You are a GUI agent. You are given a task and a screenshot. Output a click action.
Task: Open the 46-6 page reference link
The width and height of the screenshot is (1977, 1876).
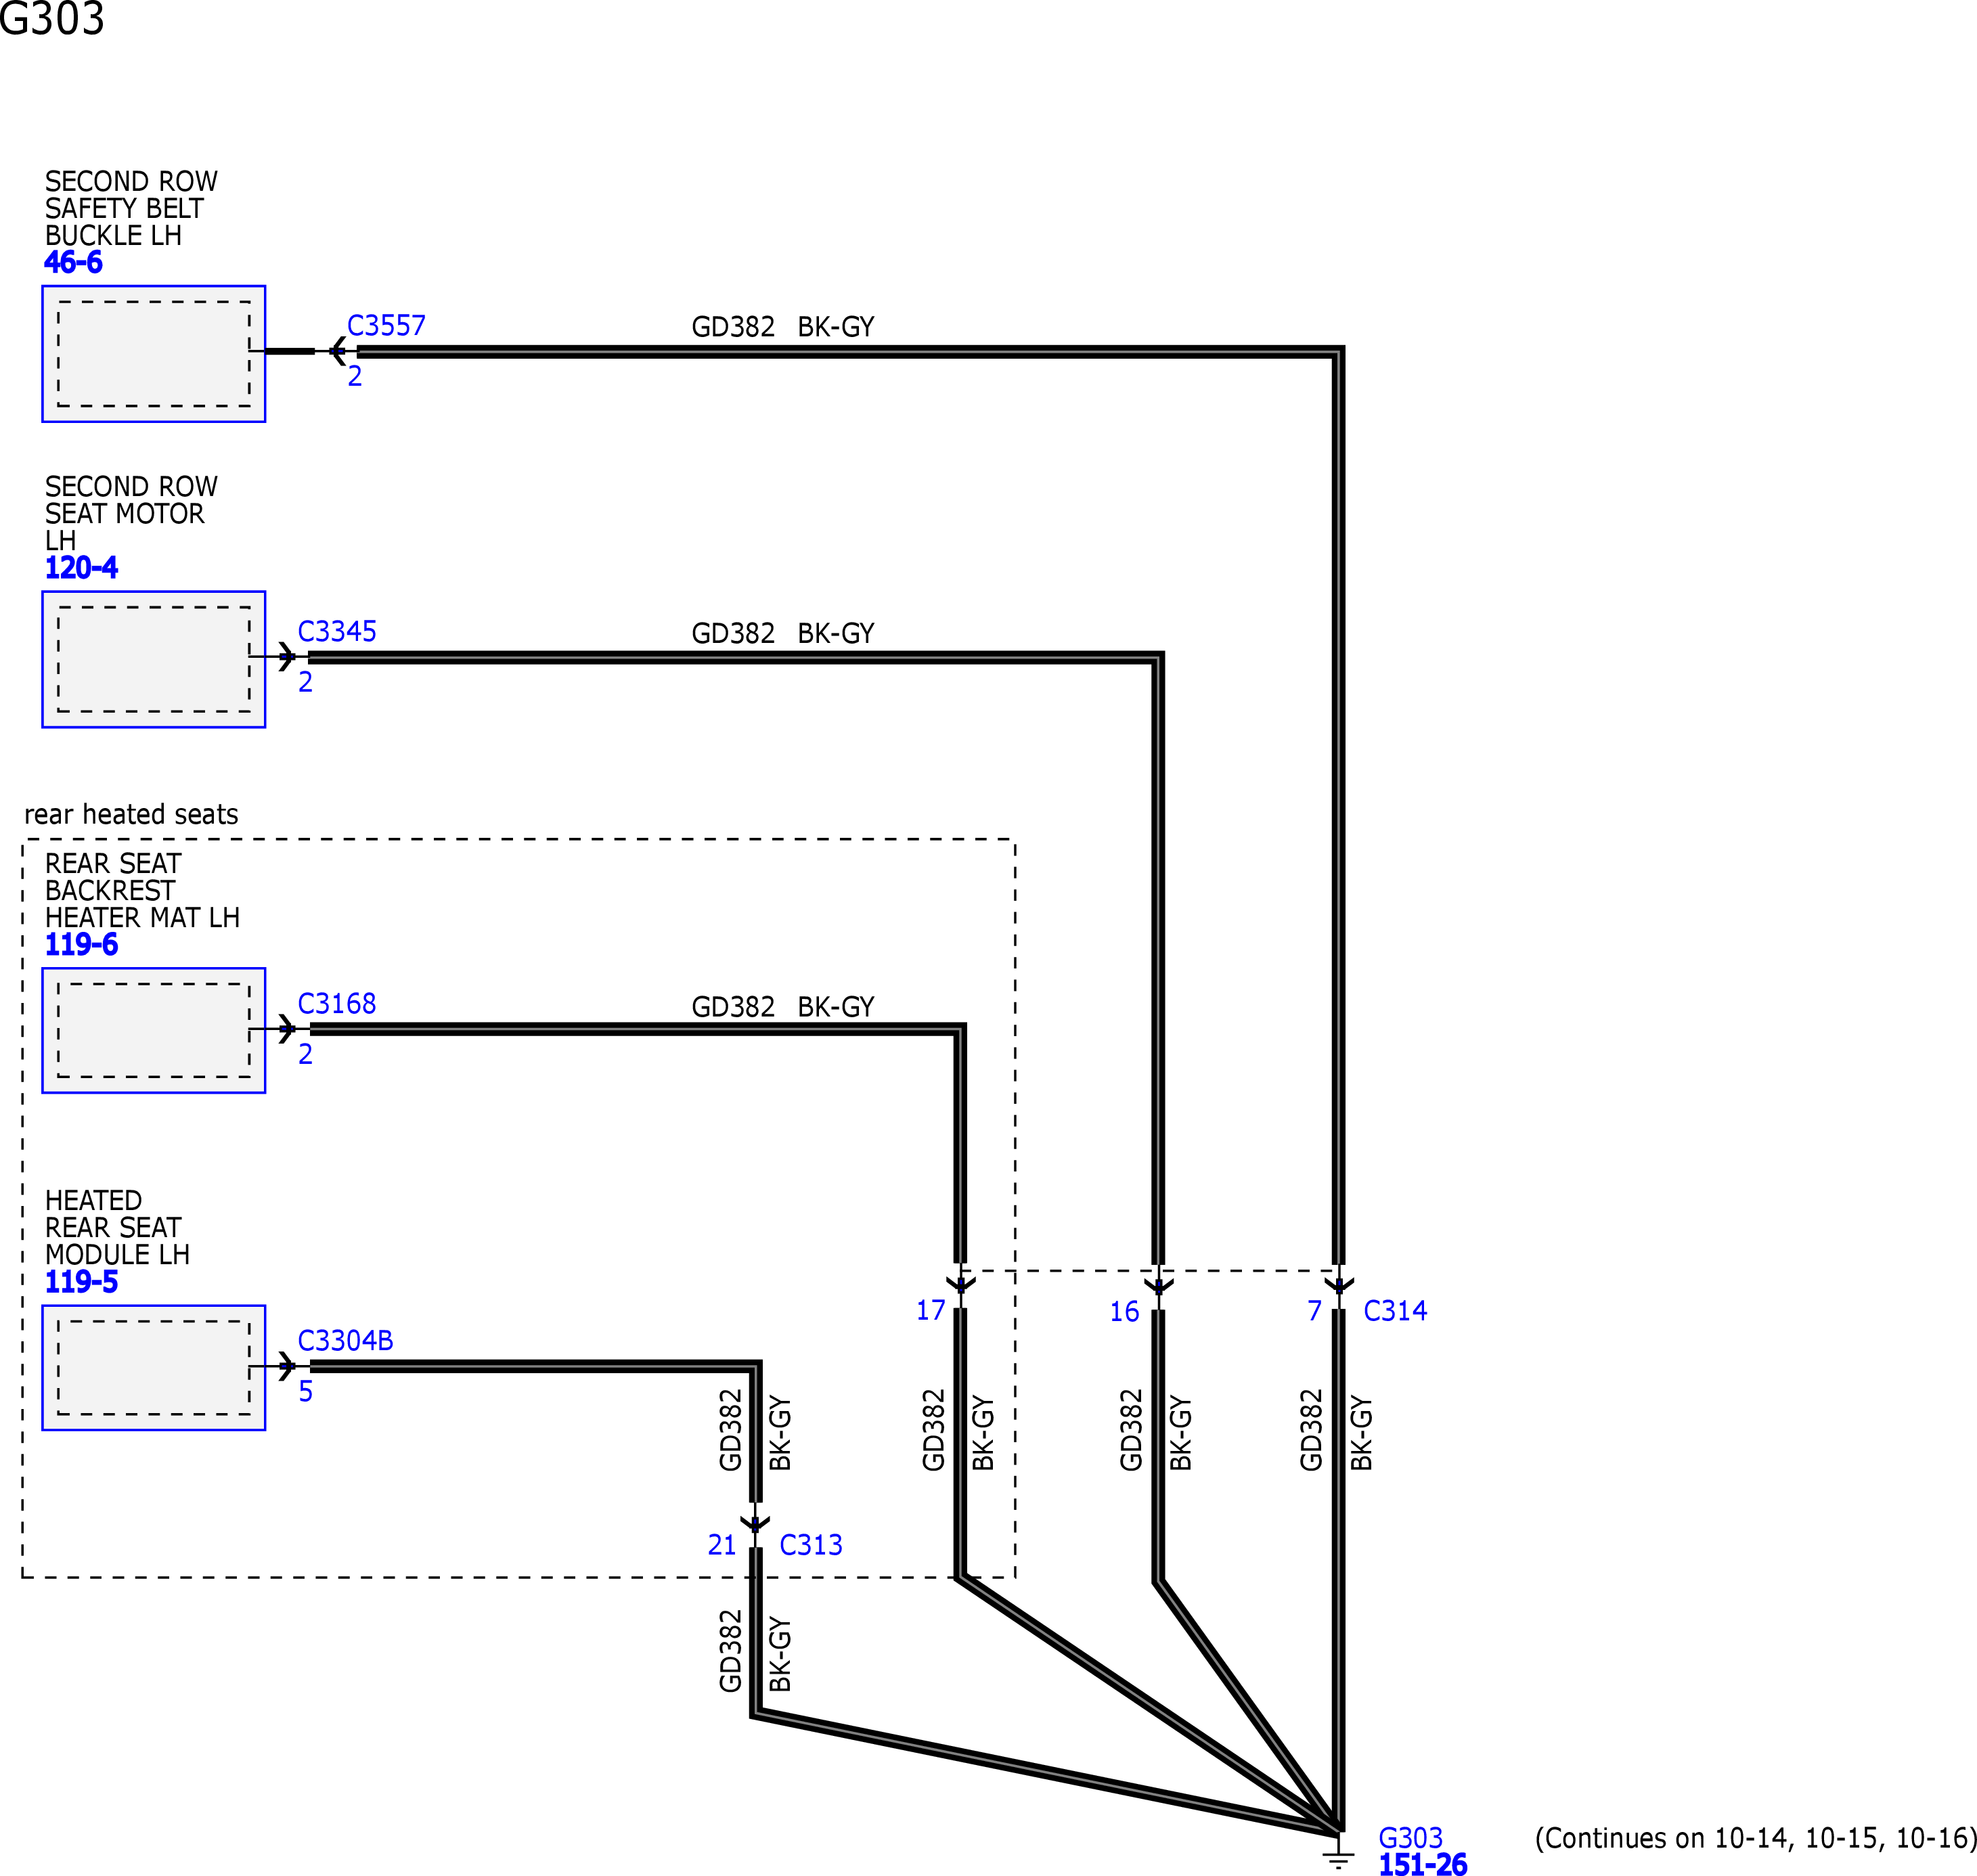point(73,263)
